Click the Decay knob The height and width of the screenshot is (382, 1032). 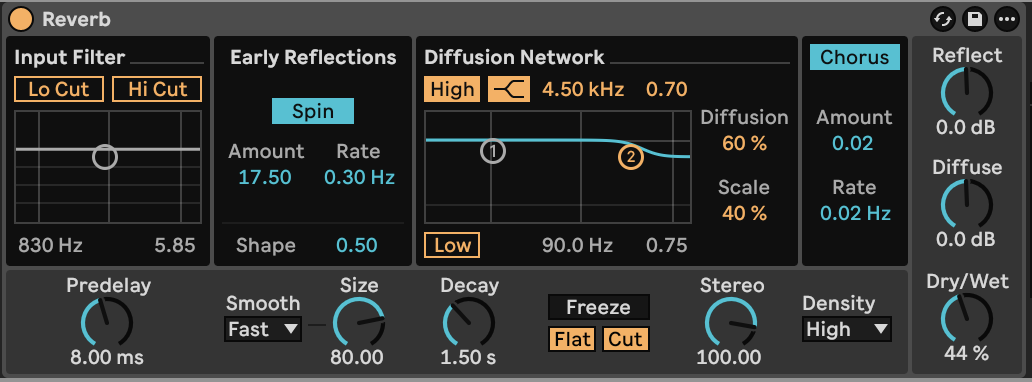(469, 322)
